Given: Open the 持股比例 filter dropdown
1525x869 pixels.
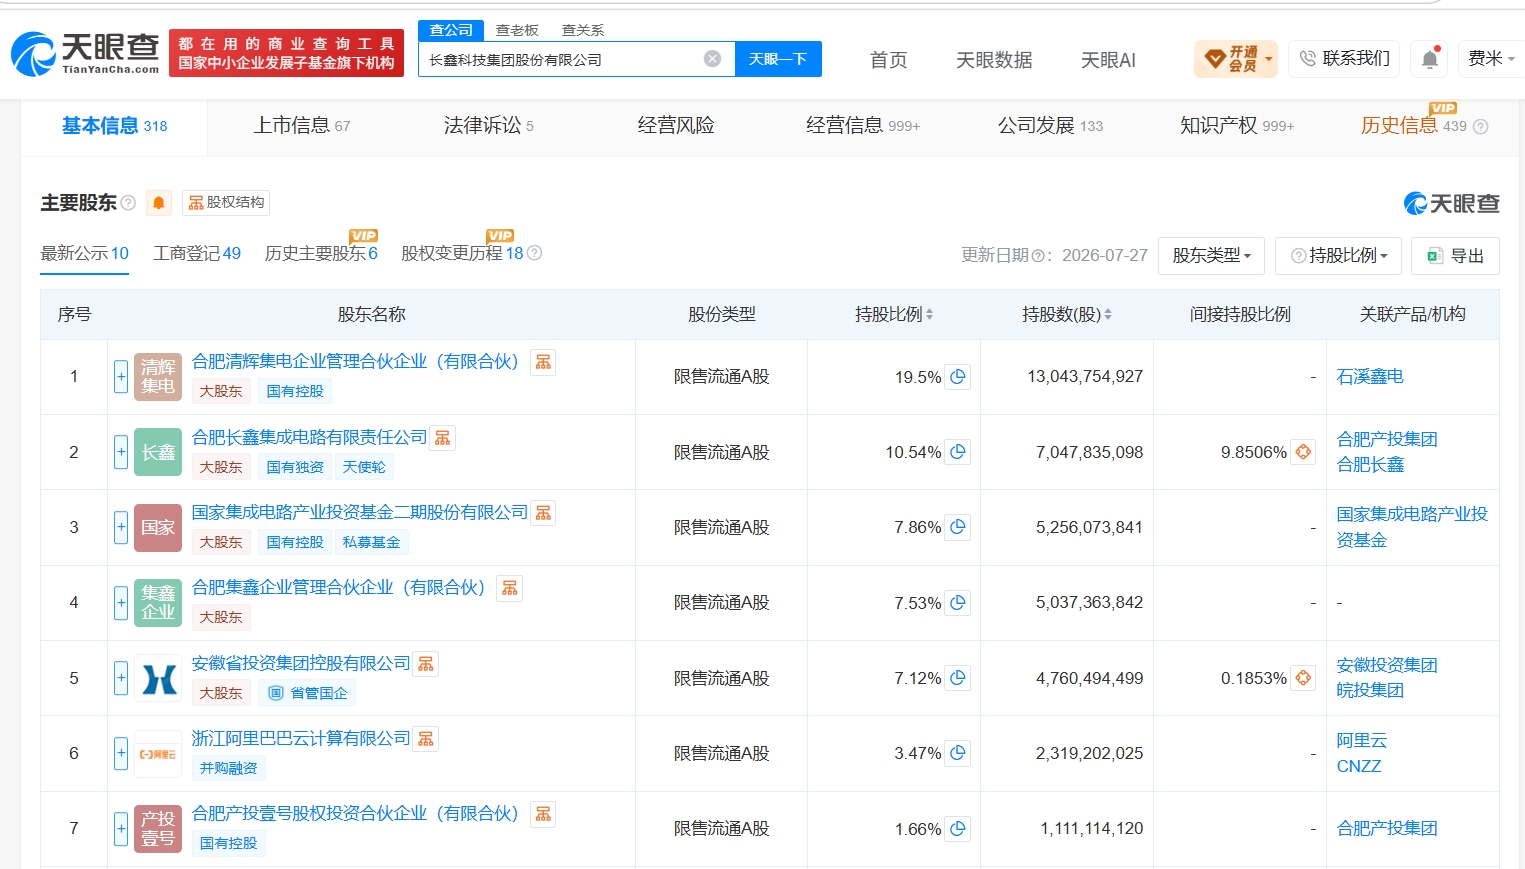Looking at the screenshot, I should [1339, 256].
